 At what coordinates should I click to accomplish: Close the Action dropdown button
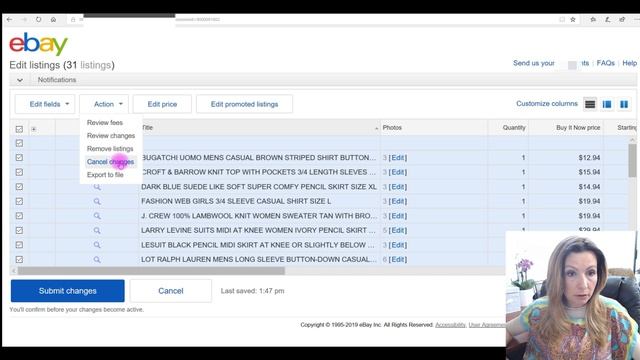(x=104, y=104)
